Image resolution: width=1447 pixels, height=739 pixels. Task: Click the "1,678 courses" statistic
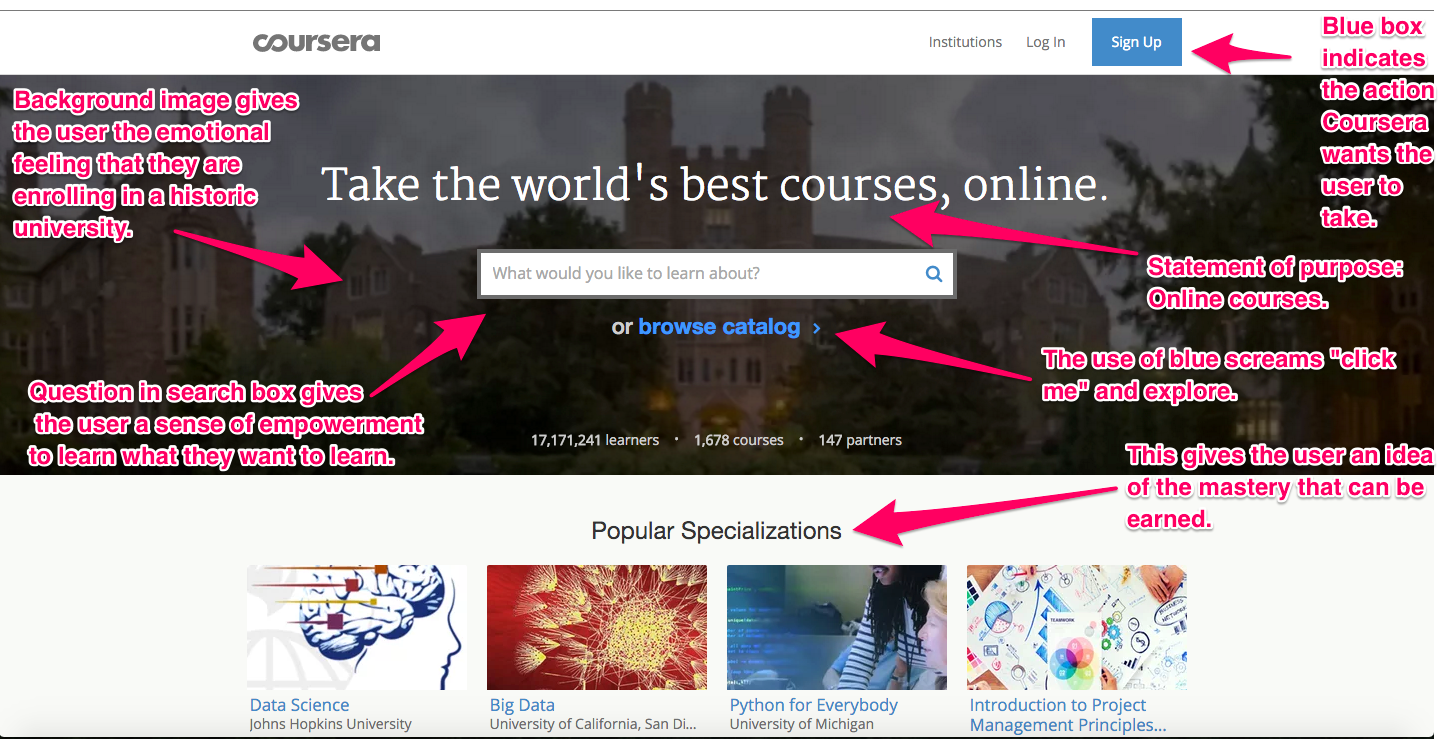point(738,440)
